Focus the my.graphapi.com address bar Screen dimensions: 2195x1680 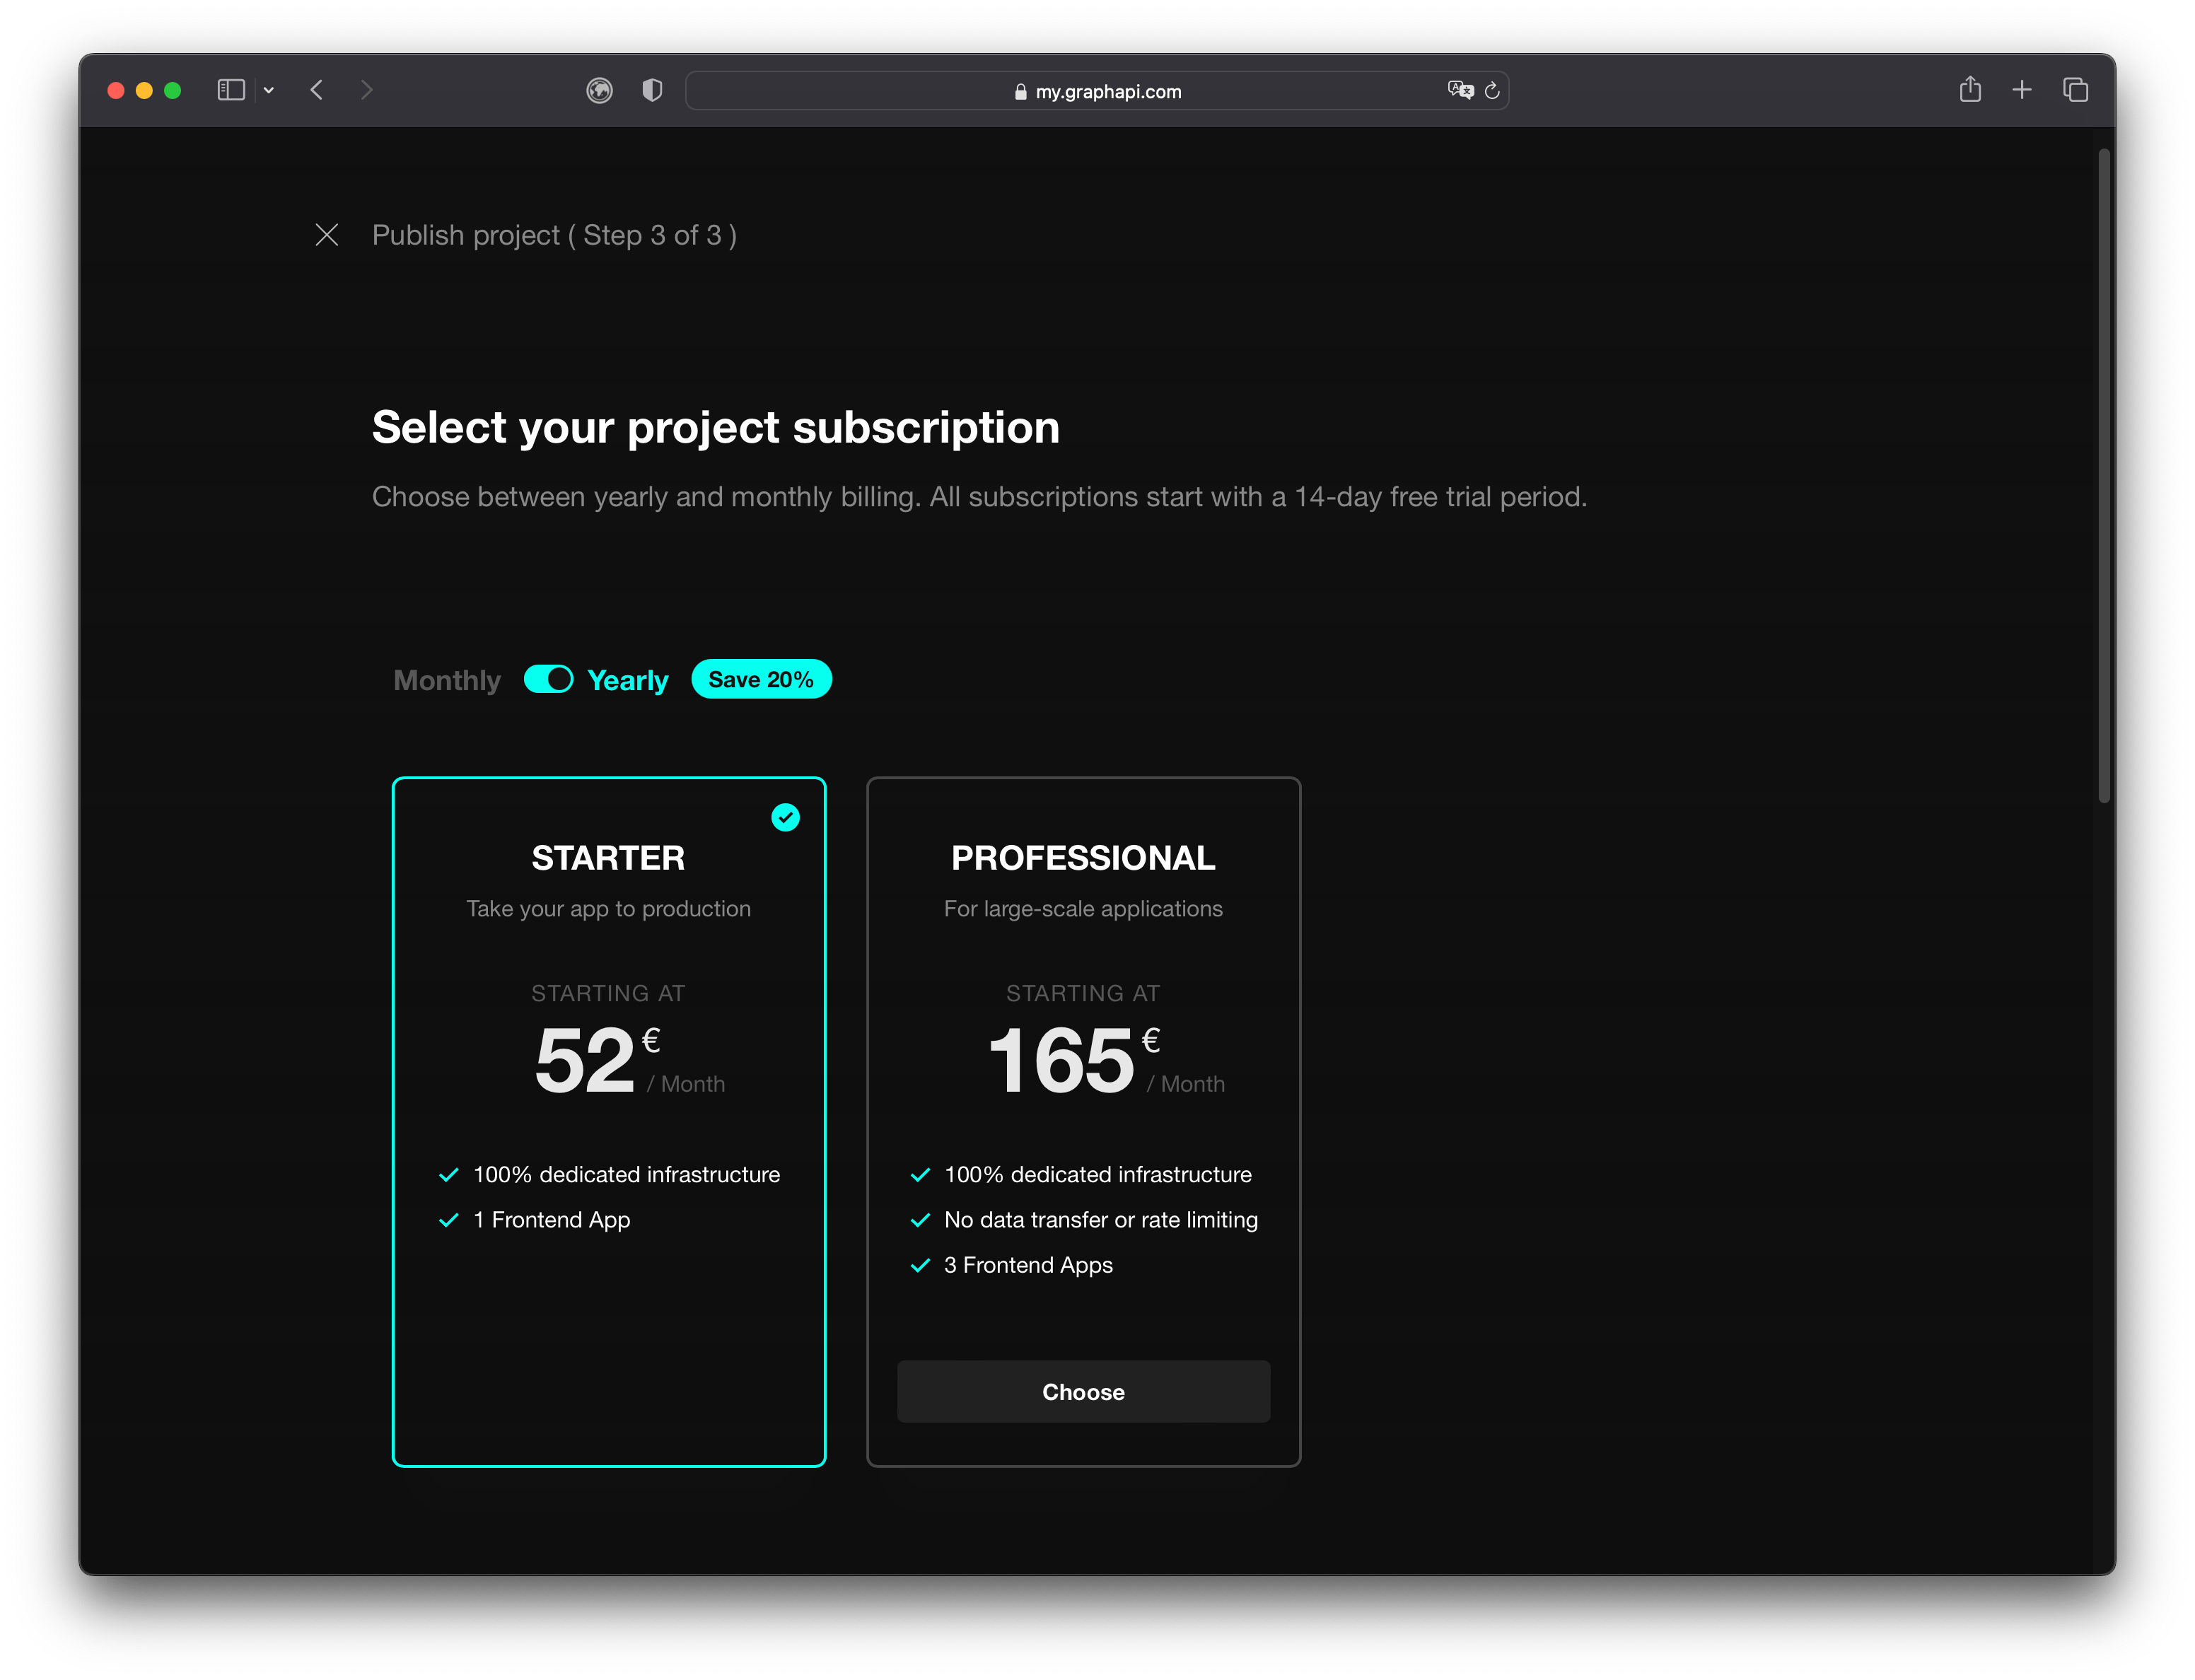1097,91
